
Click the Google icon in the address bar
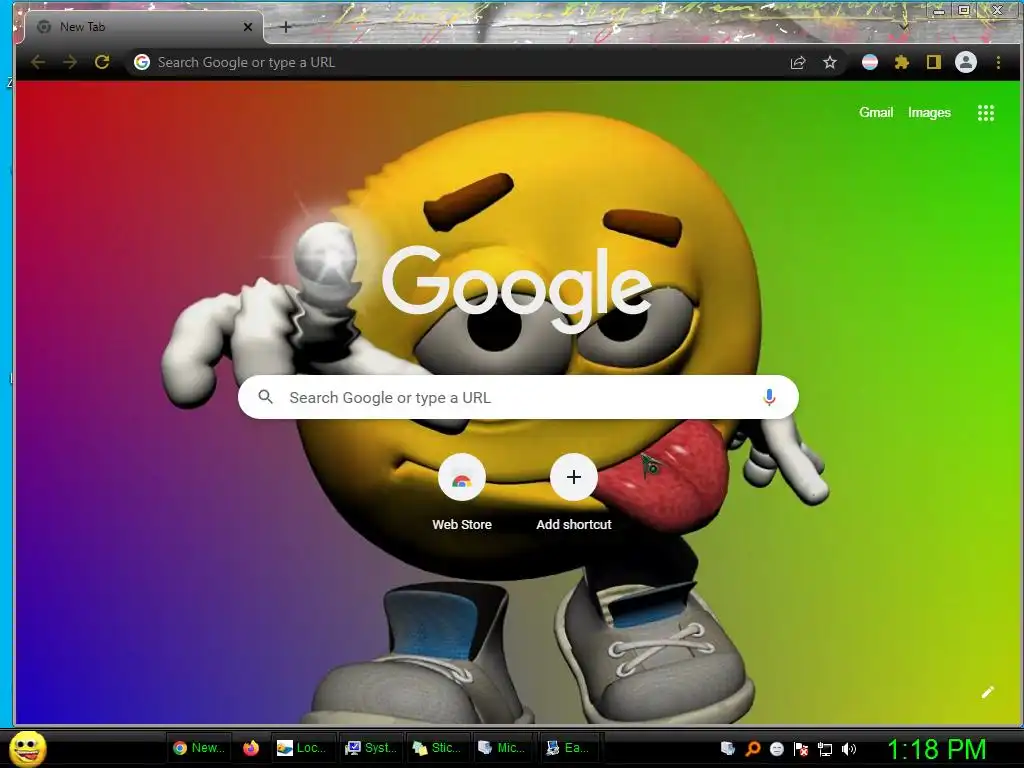tap(142, 63)
